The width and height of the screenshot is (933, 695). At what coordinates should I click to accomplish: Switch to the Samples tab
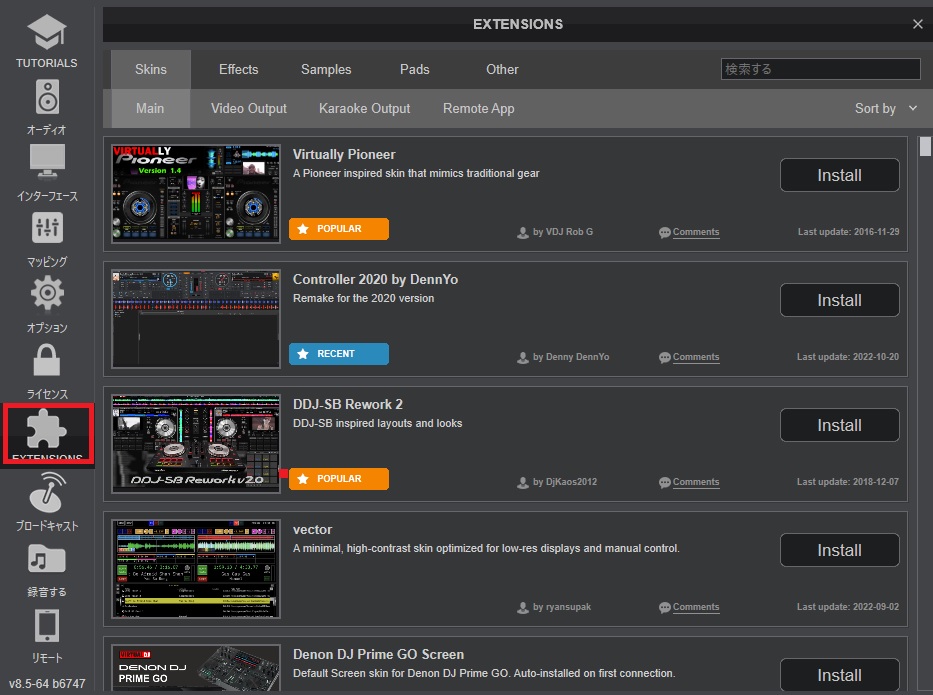[326, 69]
